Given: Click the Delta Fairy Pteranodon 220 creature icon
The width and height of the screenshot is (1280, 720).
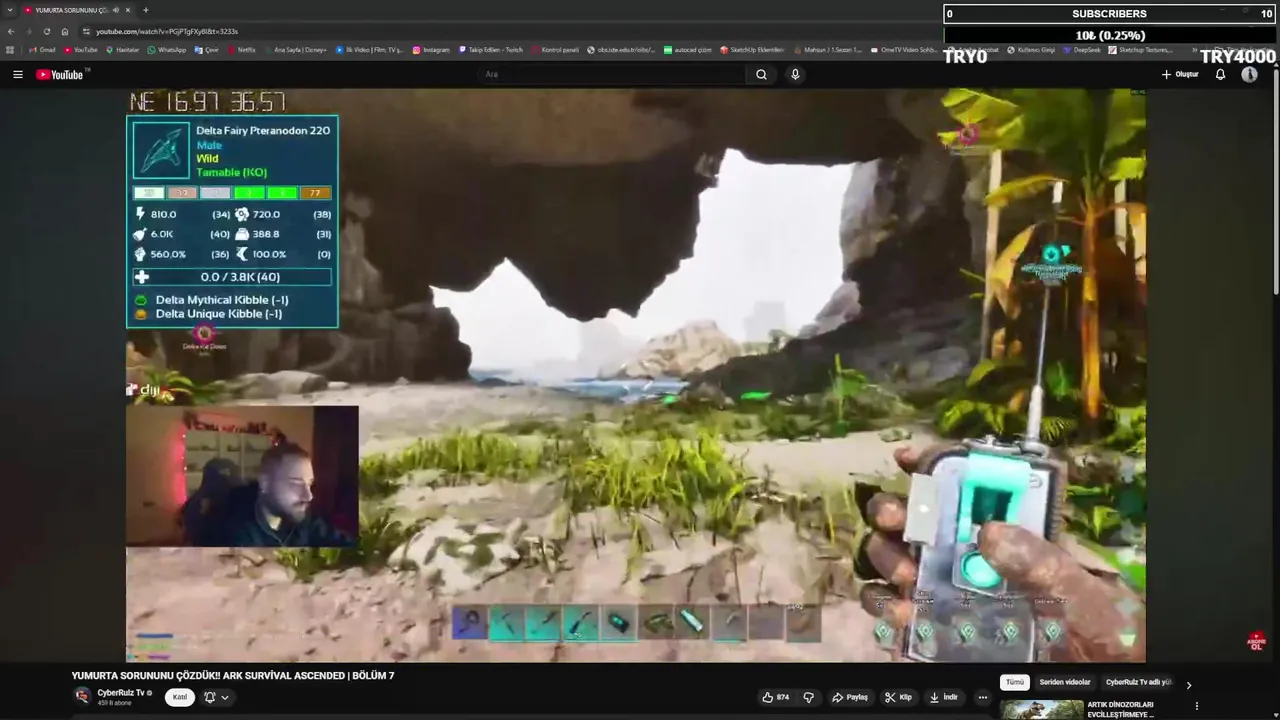Looking at the screenshot, I should pos(161,150).
